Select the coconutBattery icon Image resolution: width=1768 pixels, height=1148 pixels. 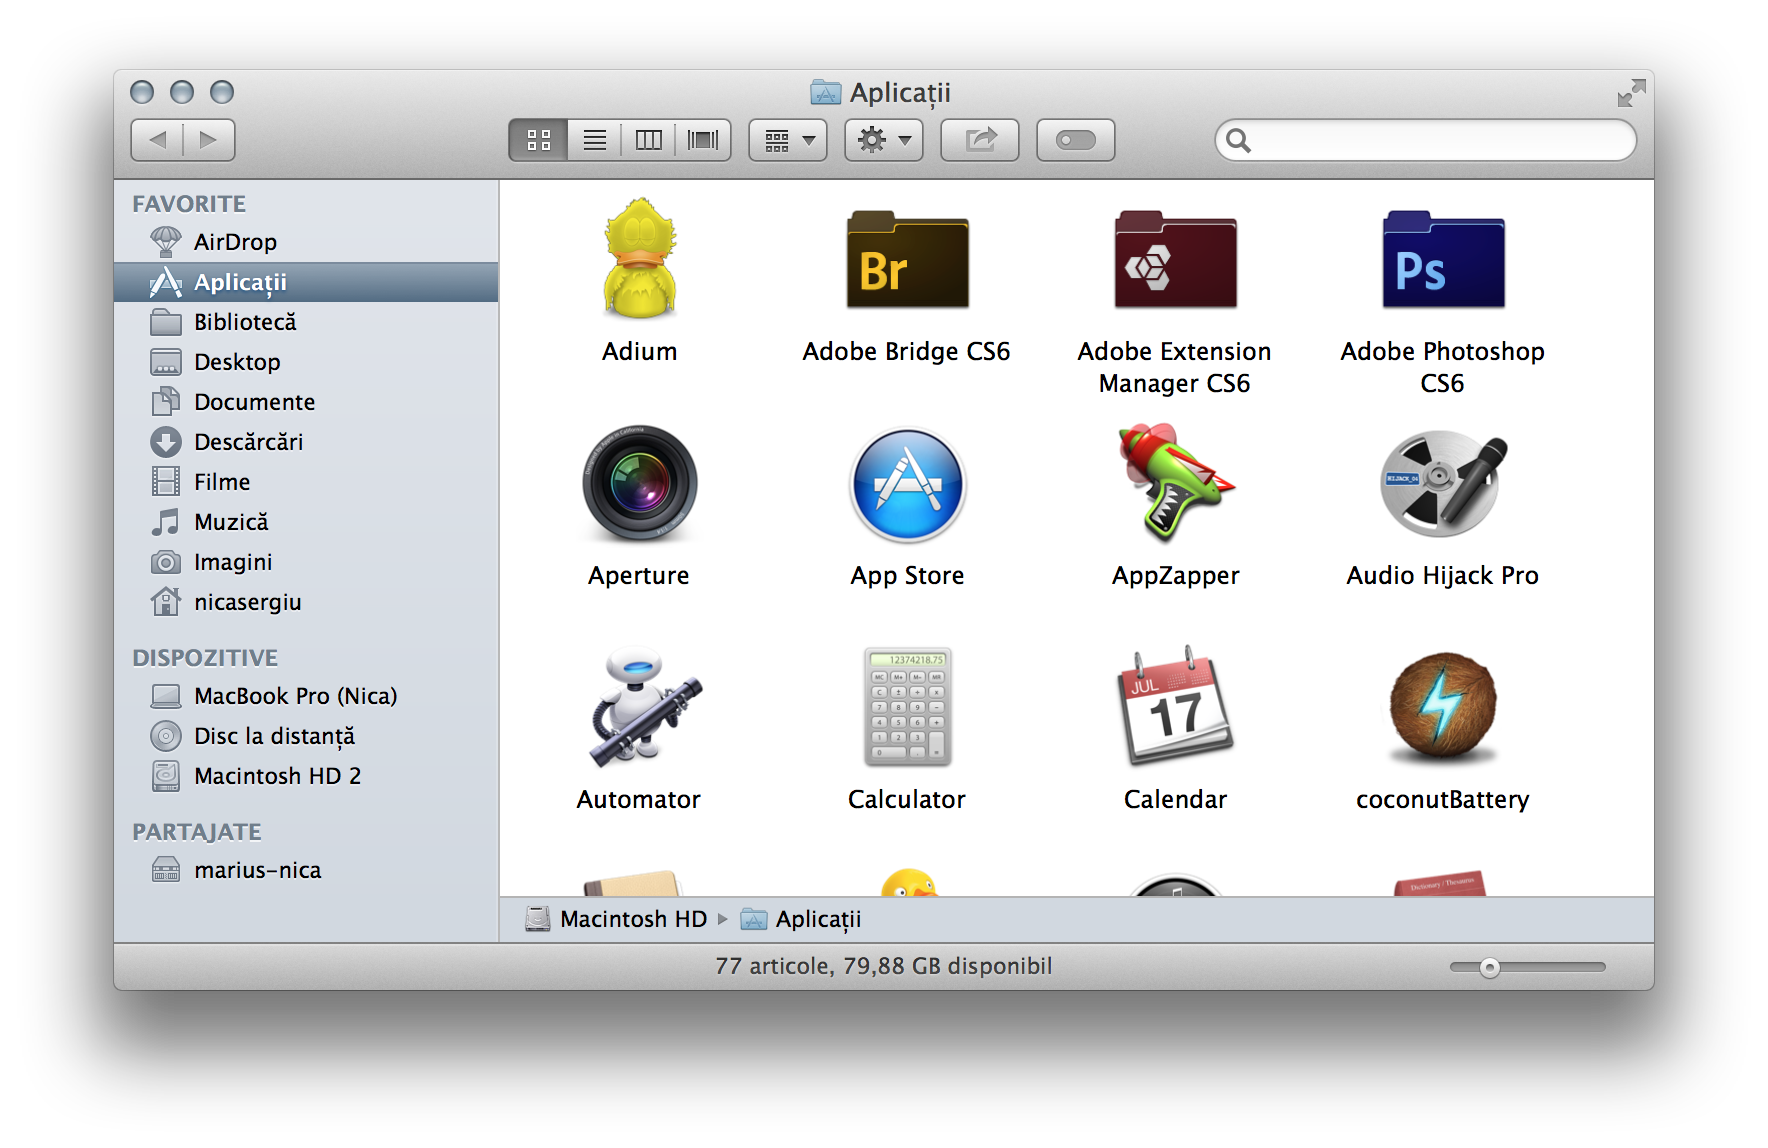[1443, 708]
